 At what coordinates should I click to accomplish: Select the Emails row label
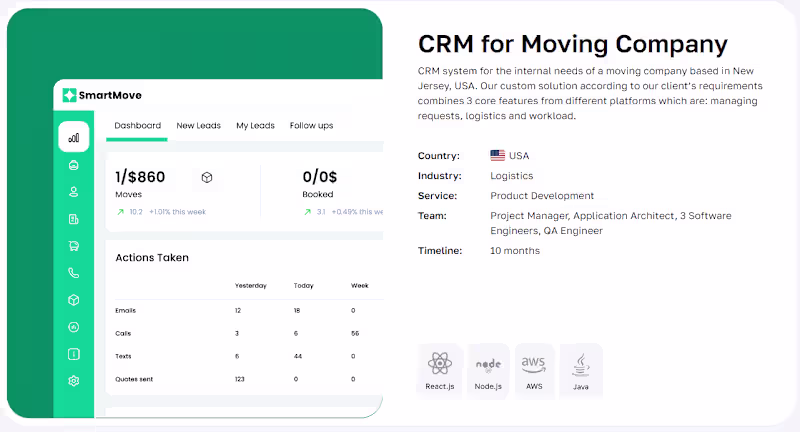tap(126, 310)
